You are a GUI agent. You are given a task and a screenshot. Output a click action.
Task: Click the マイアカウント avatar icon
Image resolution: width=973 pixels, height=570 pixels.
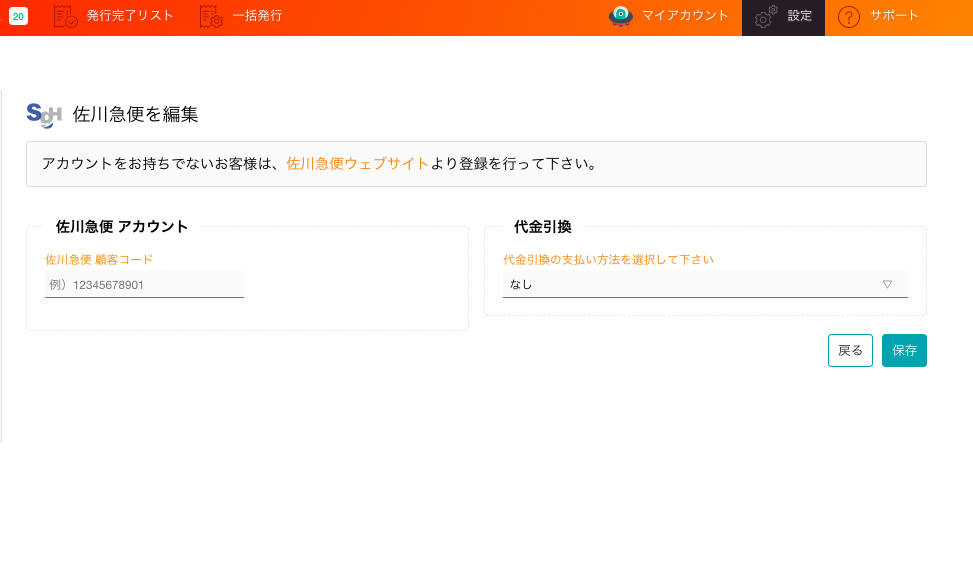[x=621, y=16]
